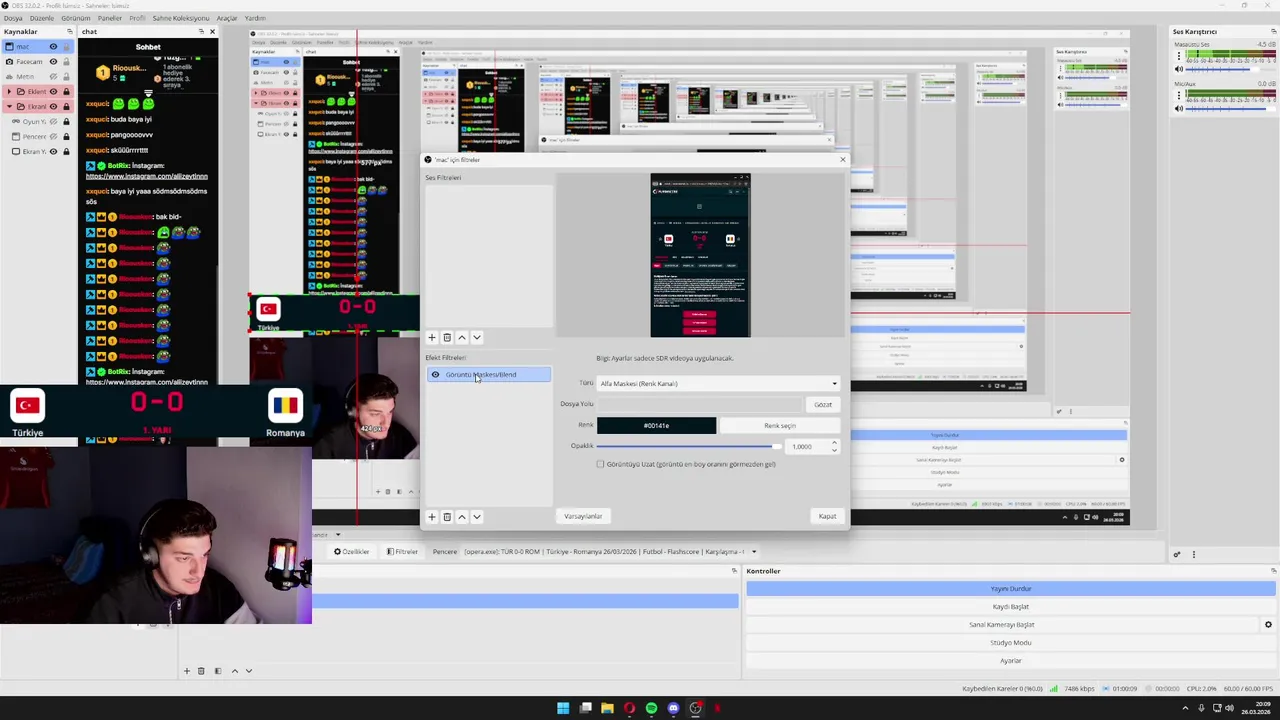The image size is (1280, 720).
Task: Float the chat dock panel
Action: tap(201, 32)
